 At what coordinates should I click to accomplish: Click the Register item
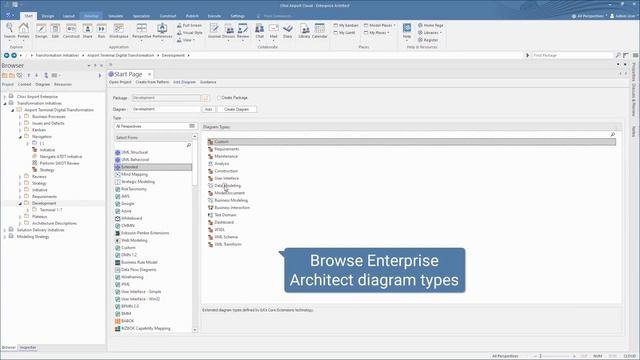click(x=428, y=40)
